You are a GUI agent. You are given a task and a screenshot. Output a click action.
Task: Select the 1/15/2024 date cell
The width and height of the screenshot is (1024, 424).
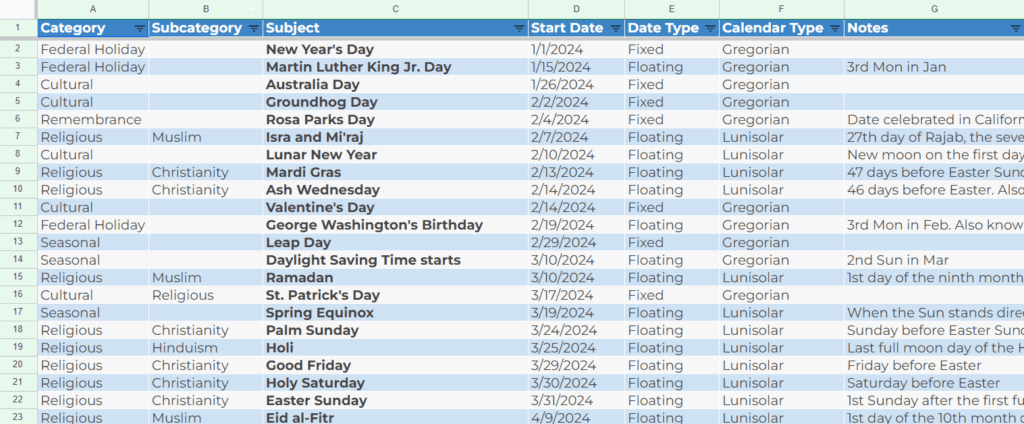(576, 67)
